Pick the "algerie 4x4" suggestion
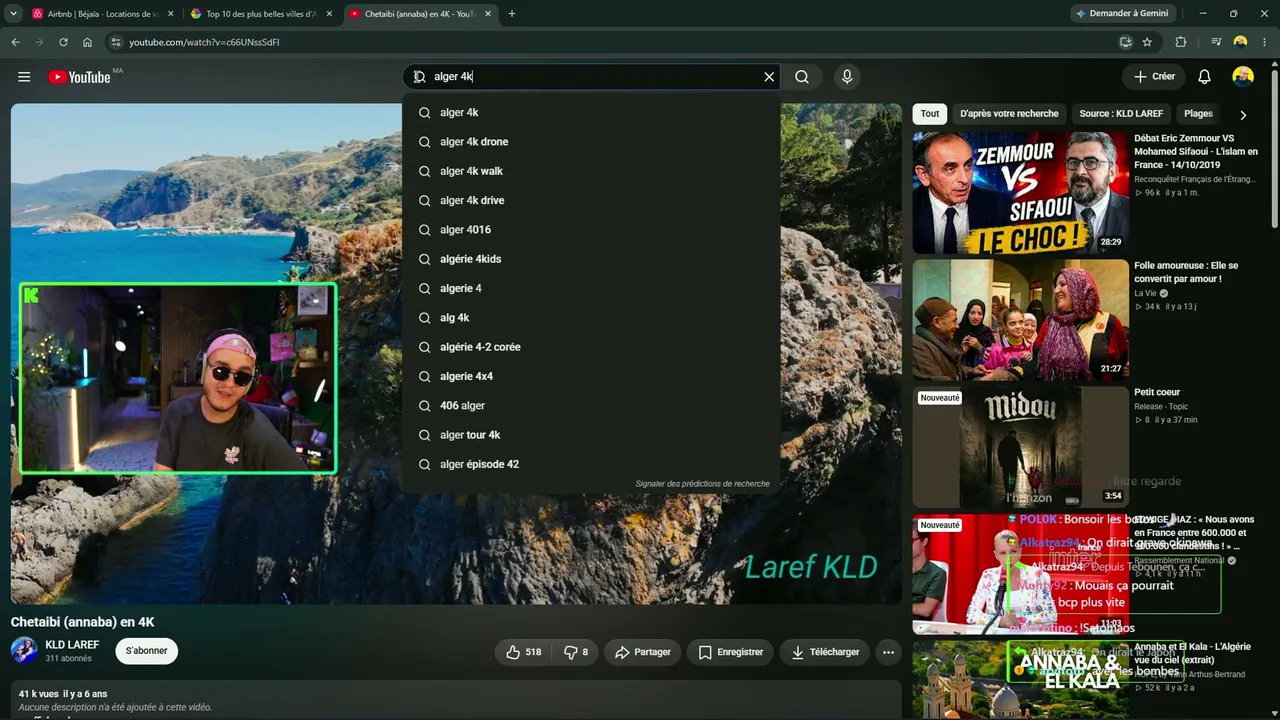The height and width of the screenshot is (720, 1280). 591,376
